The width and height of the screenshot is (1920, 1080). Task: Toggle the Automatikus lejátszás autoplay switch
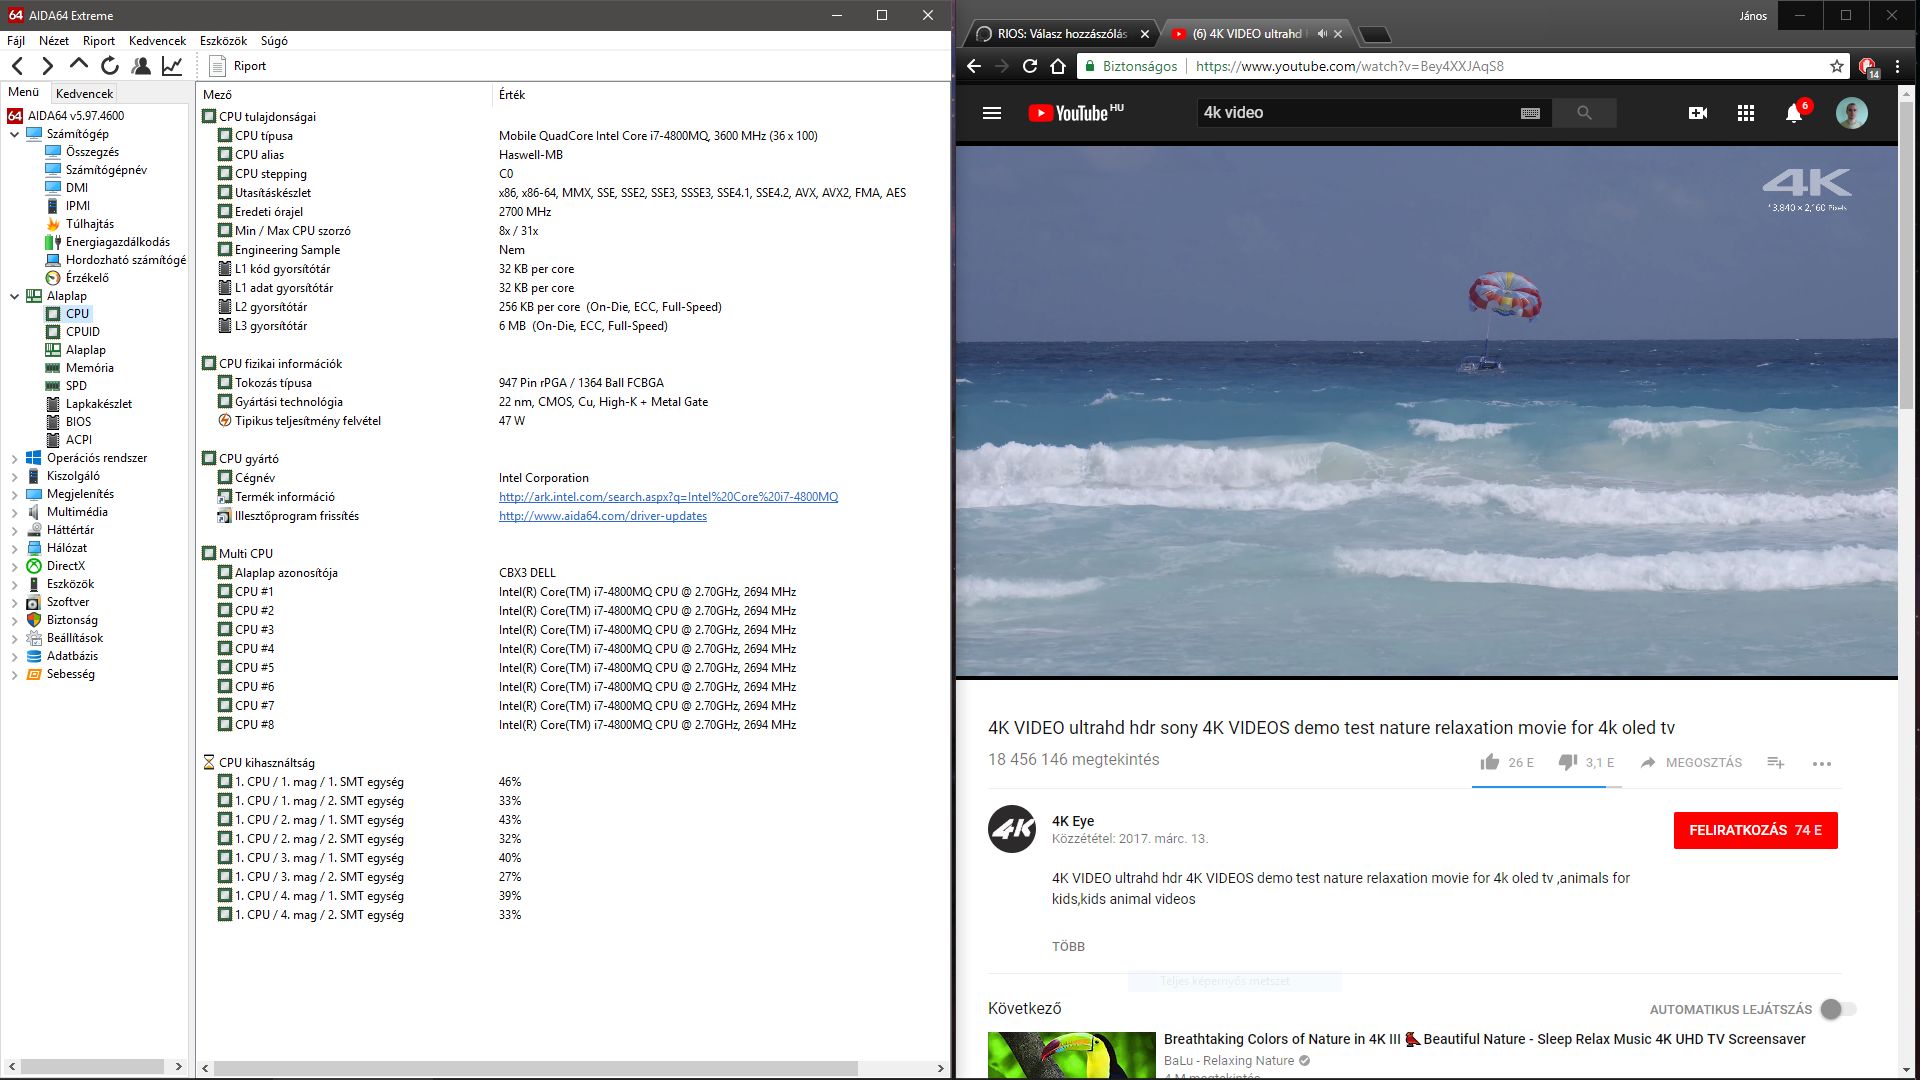[x=1838, y=1009]
